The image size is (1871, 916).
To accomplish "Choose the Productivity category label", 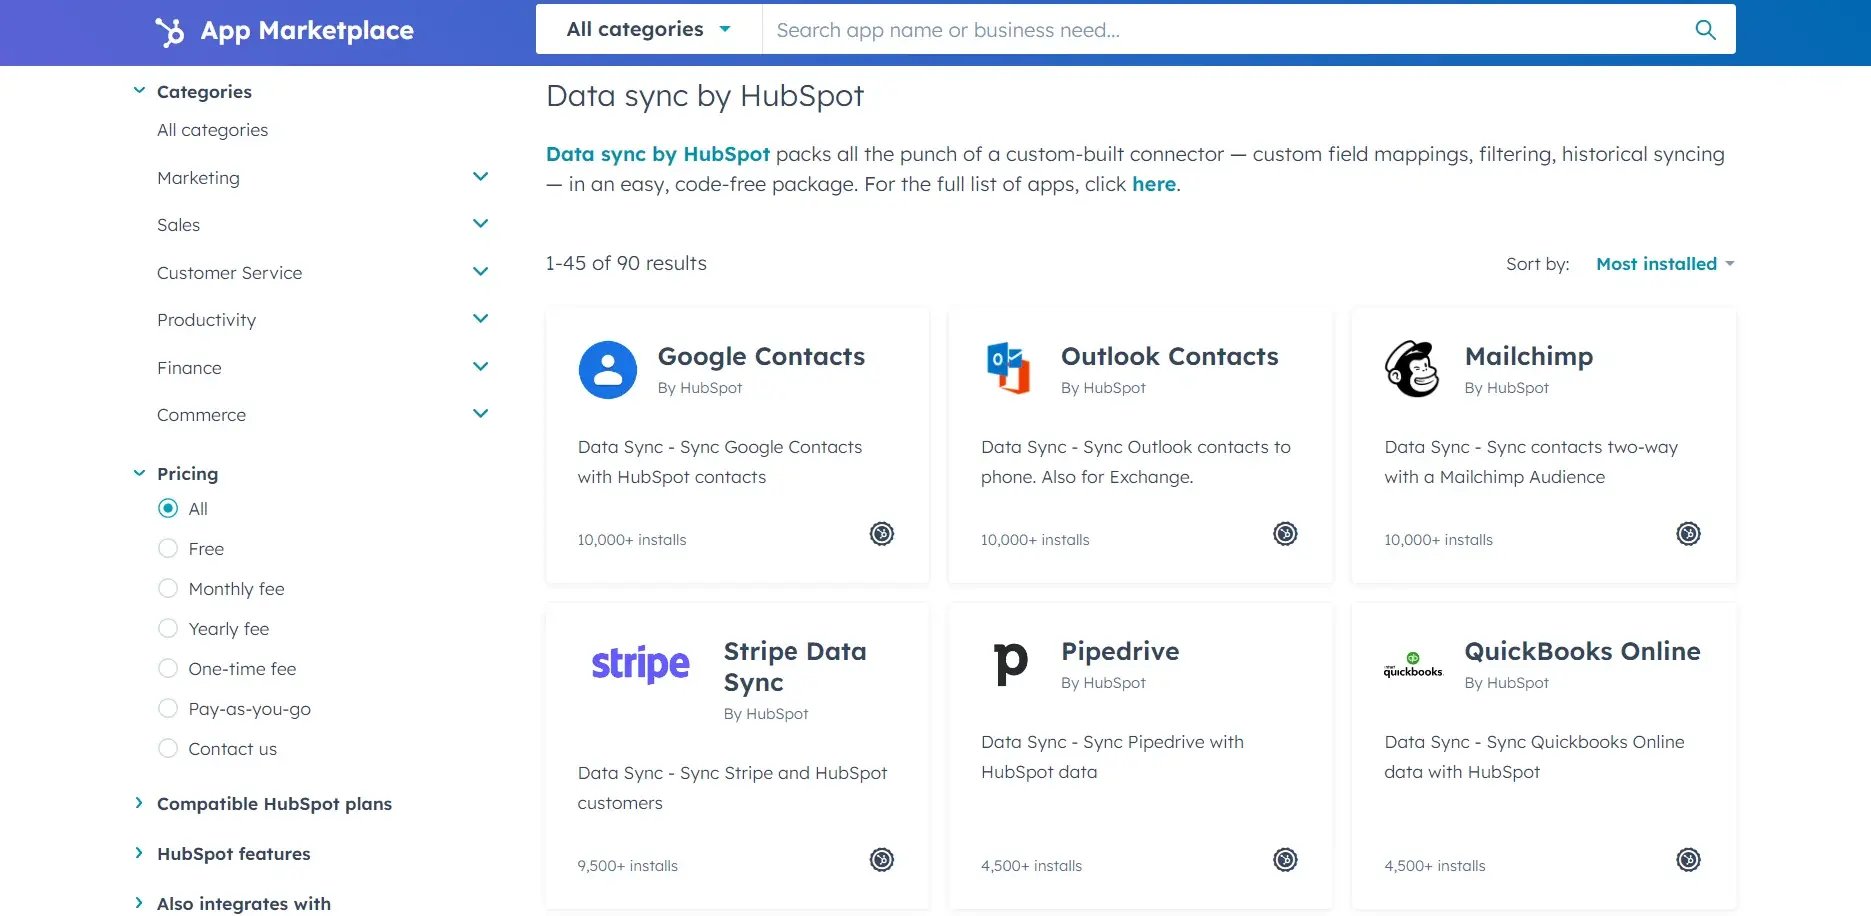I will click(206, 320).
